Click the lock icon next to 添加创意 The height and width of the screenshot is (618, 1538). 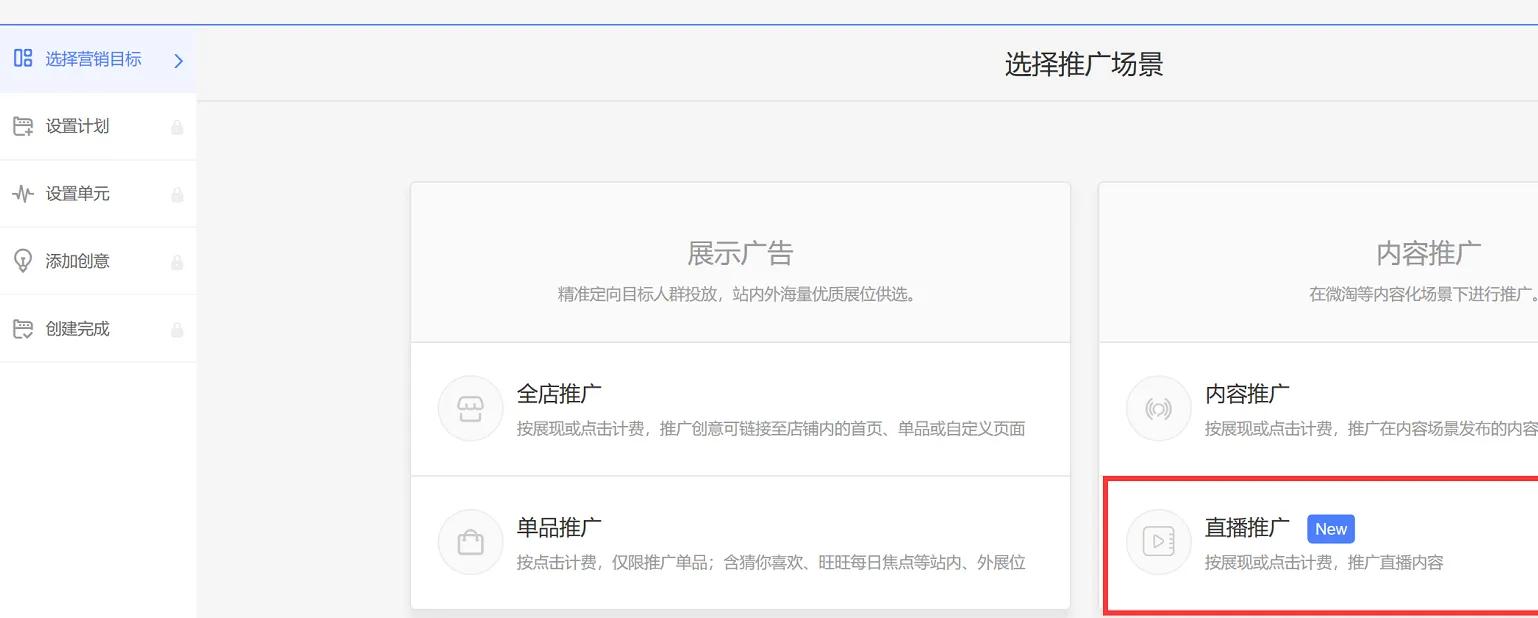(x=177, y=260)
